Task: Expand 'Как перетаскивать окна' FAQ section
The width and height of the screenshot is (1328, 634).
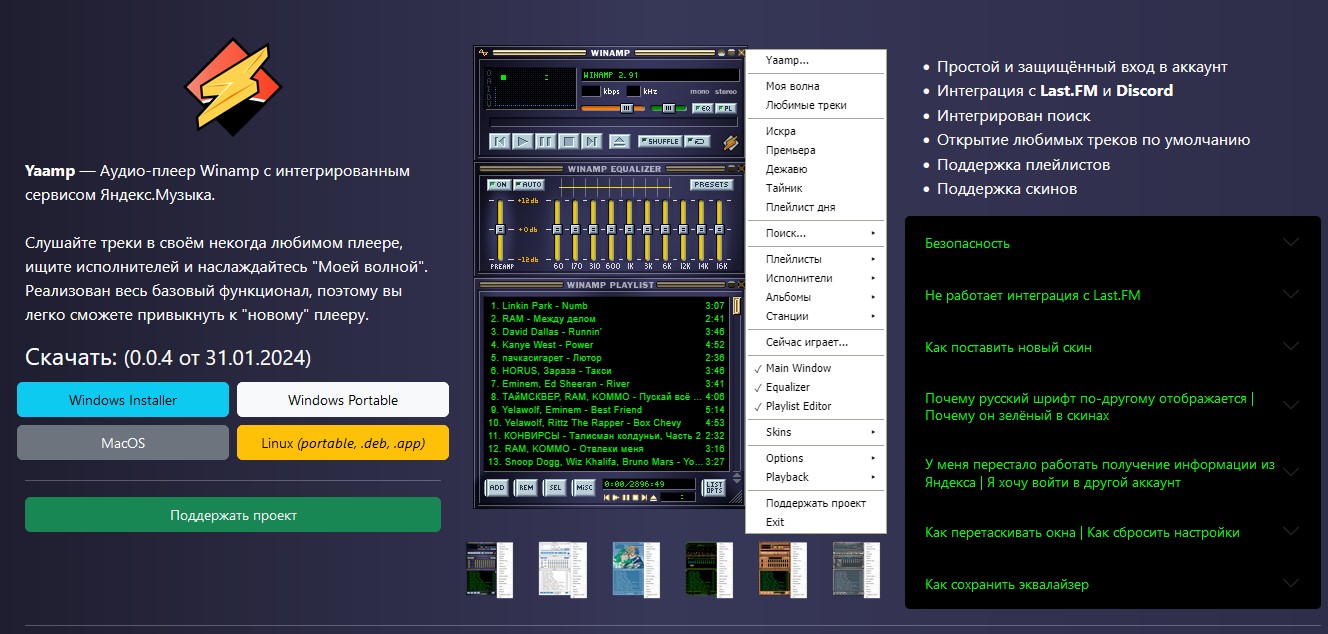Action: tap(1113, 532)
